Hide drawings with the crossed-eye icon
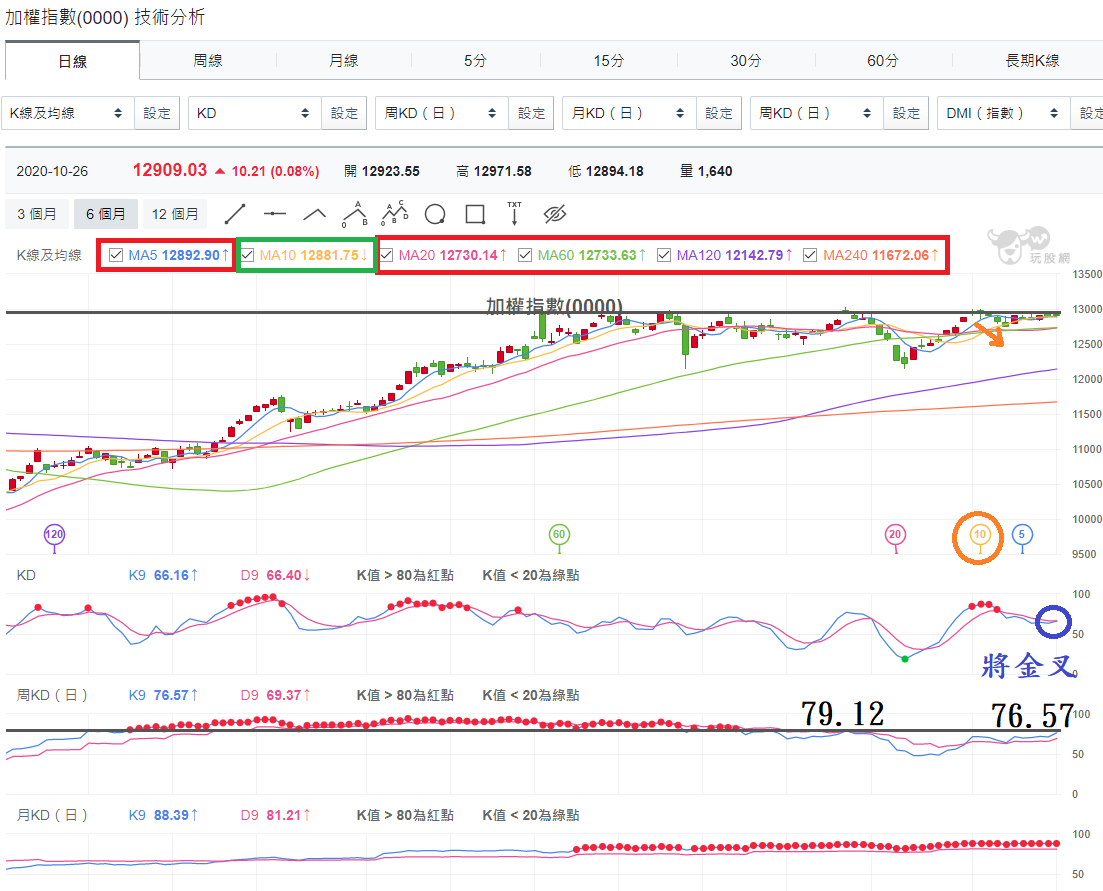This screenshot has width=1103, height=891. pyautogui.click(x=554, y=214)
